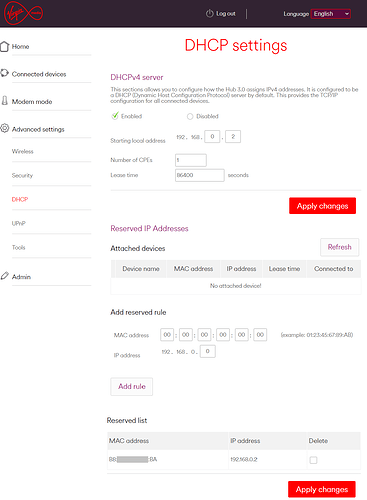This screenshot has width=367, height=500.
Task: Click the Lease time field
Action: [200, 175]
